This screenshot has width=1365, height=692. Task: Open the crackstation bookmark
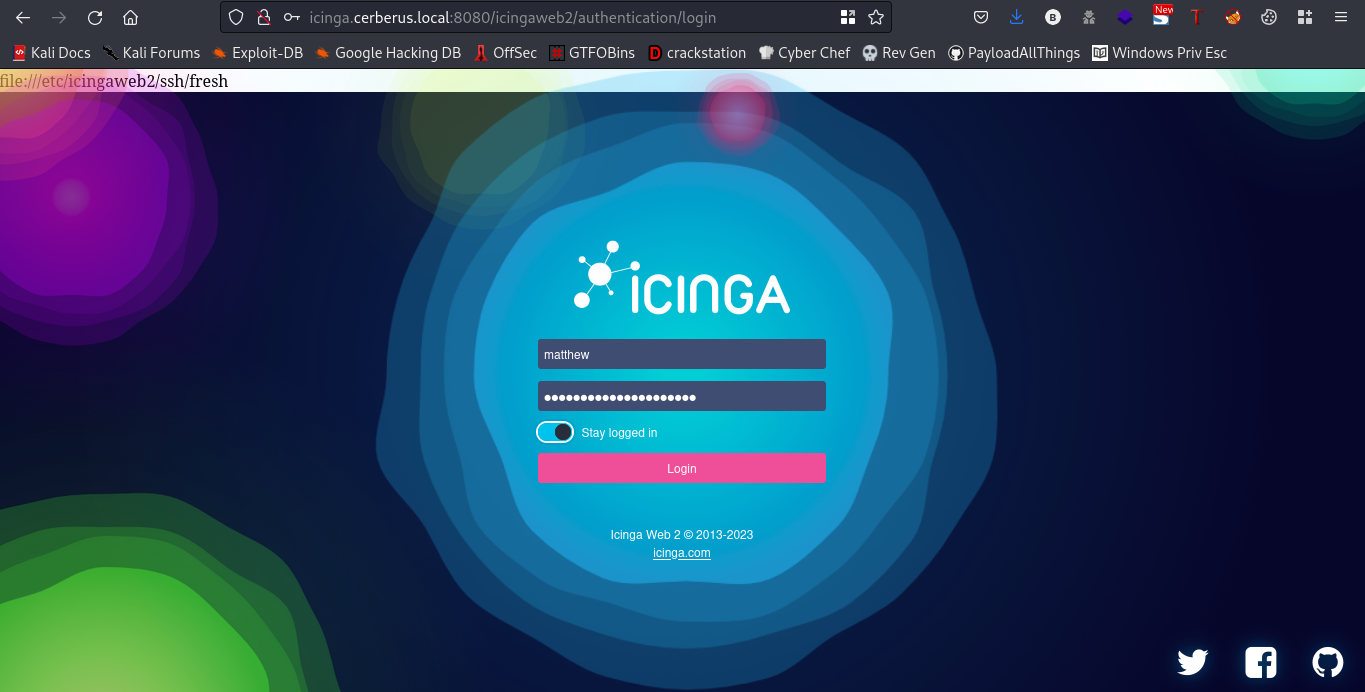tap(697, 53)
